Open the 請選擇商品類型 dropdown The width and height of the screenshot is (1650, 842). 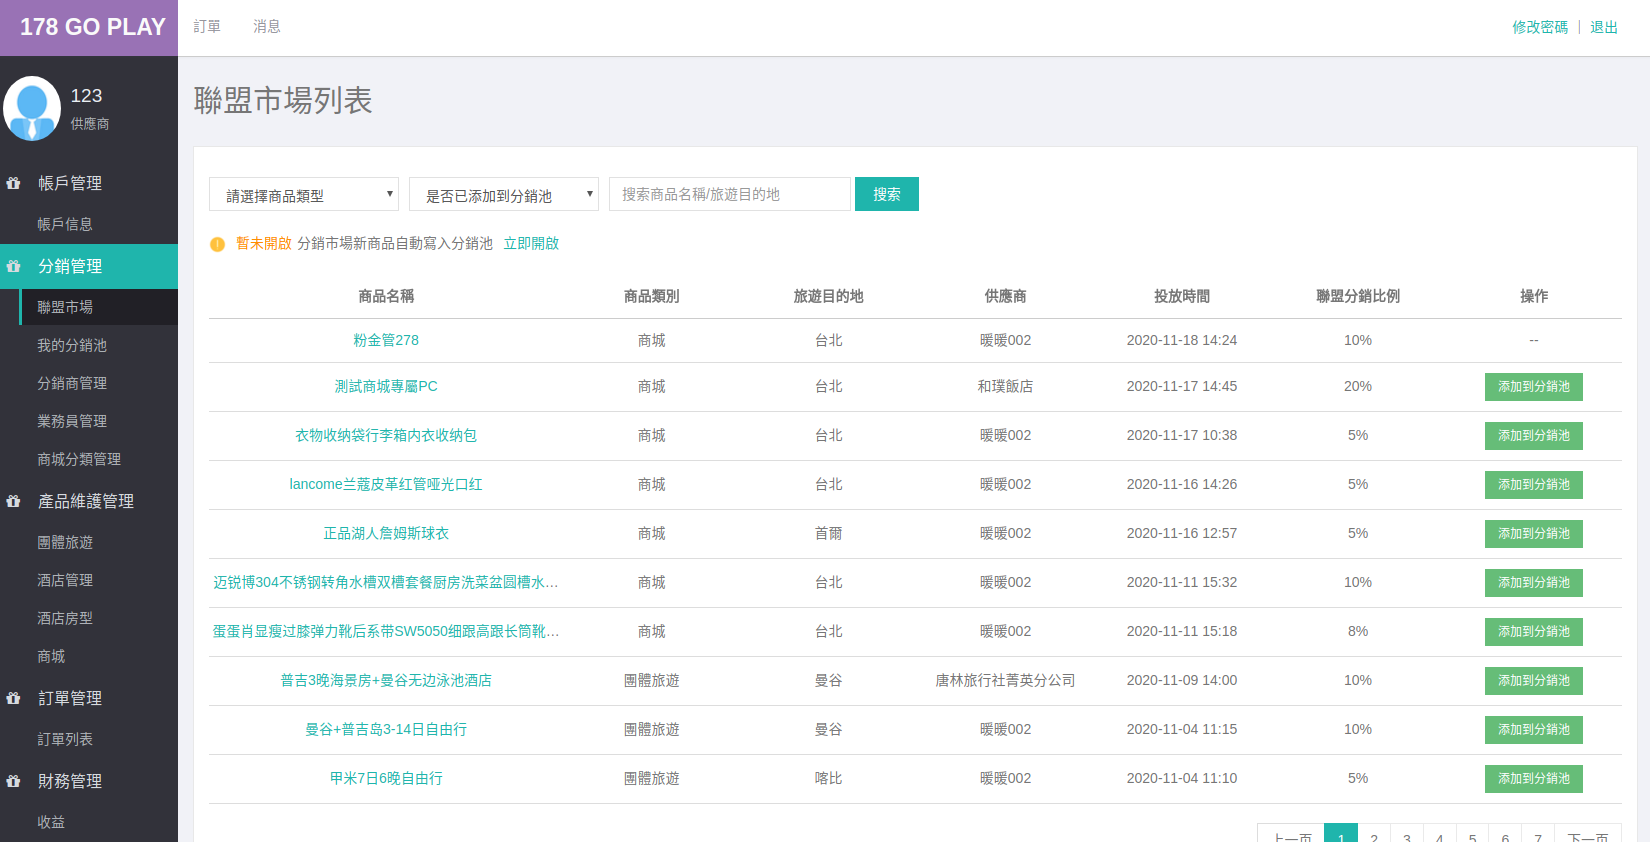click(304, 194)
